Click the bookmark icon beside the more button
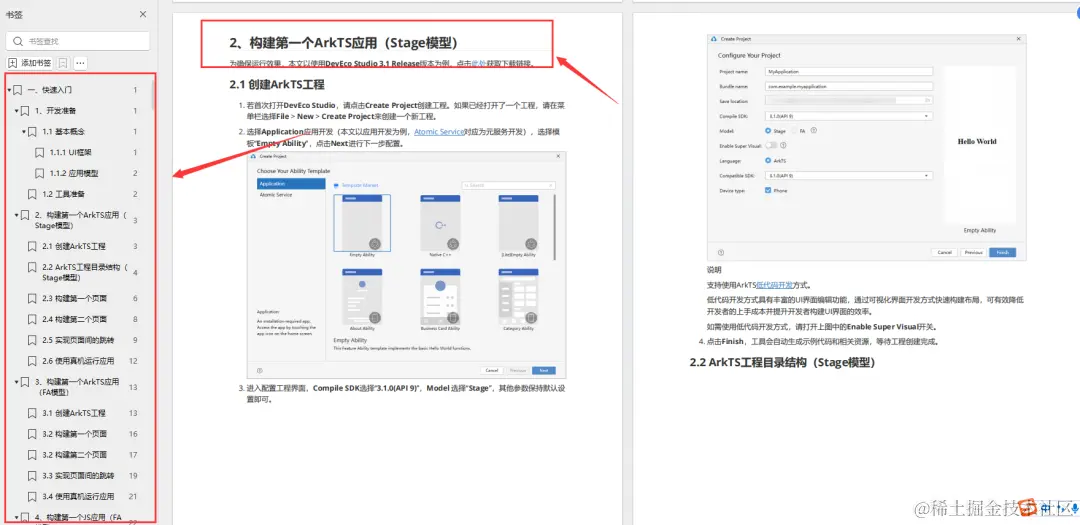This screenshot has height=525, width=1080. [x=63, y=63]
